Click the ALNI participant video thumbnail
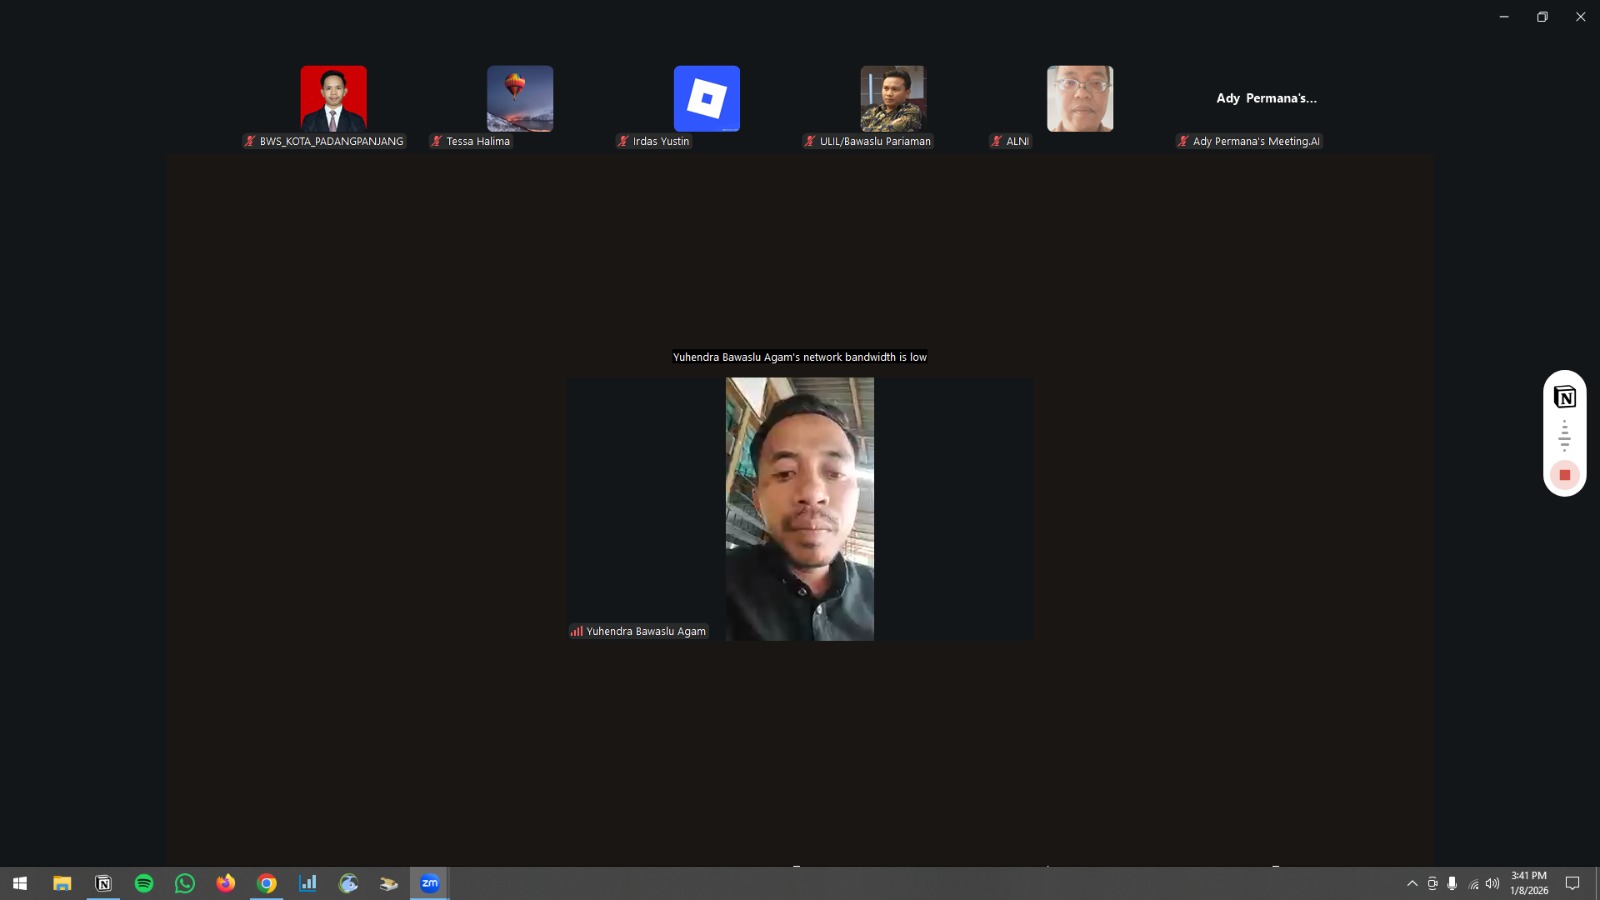 pyautogui.click(x=1079, y=99)
